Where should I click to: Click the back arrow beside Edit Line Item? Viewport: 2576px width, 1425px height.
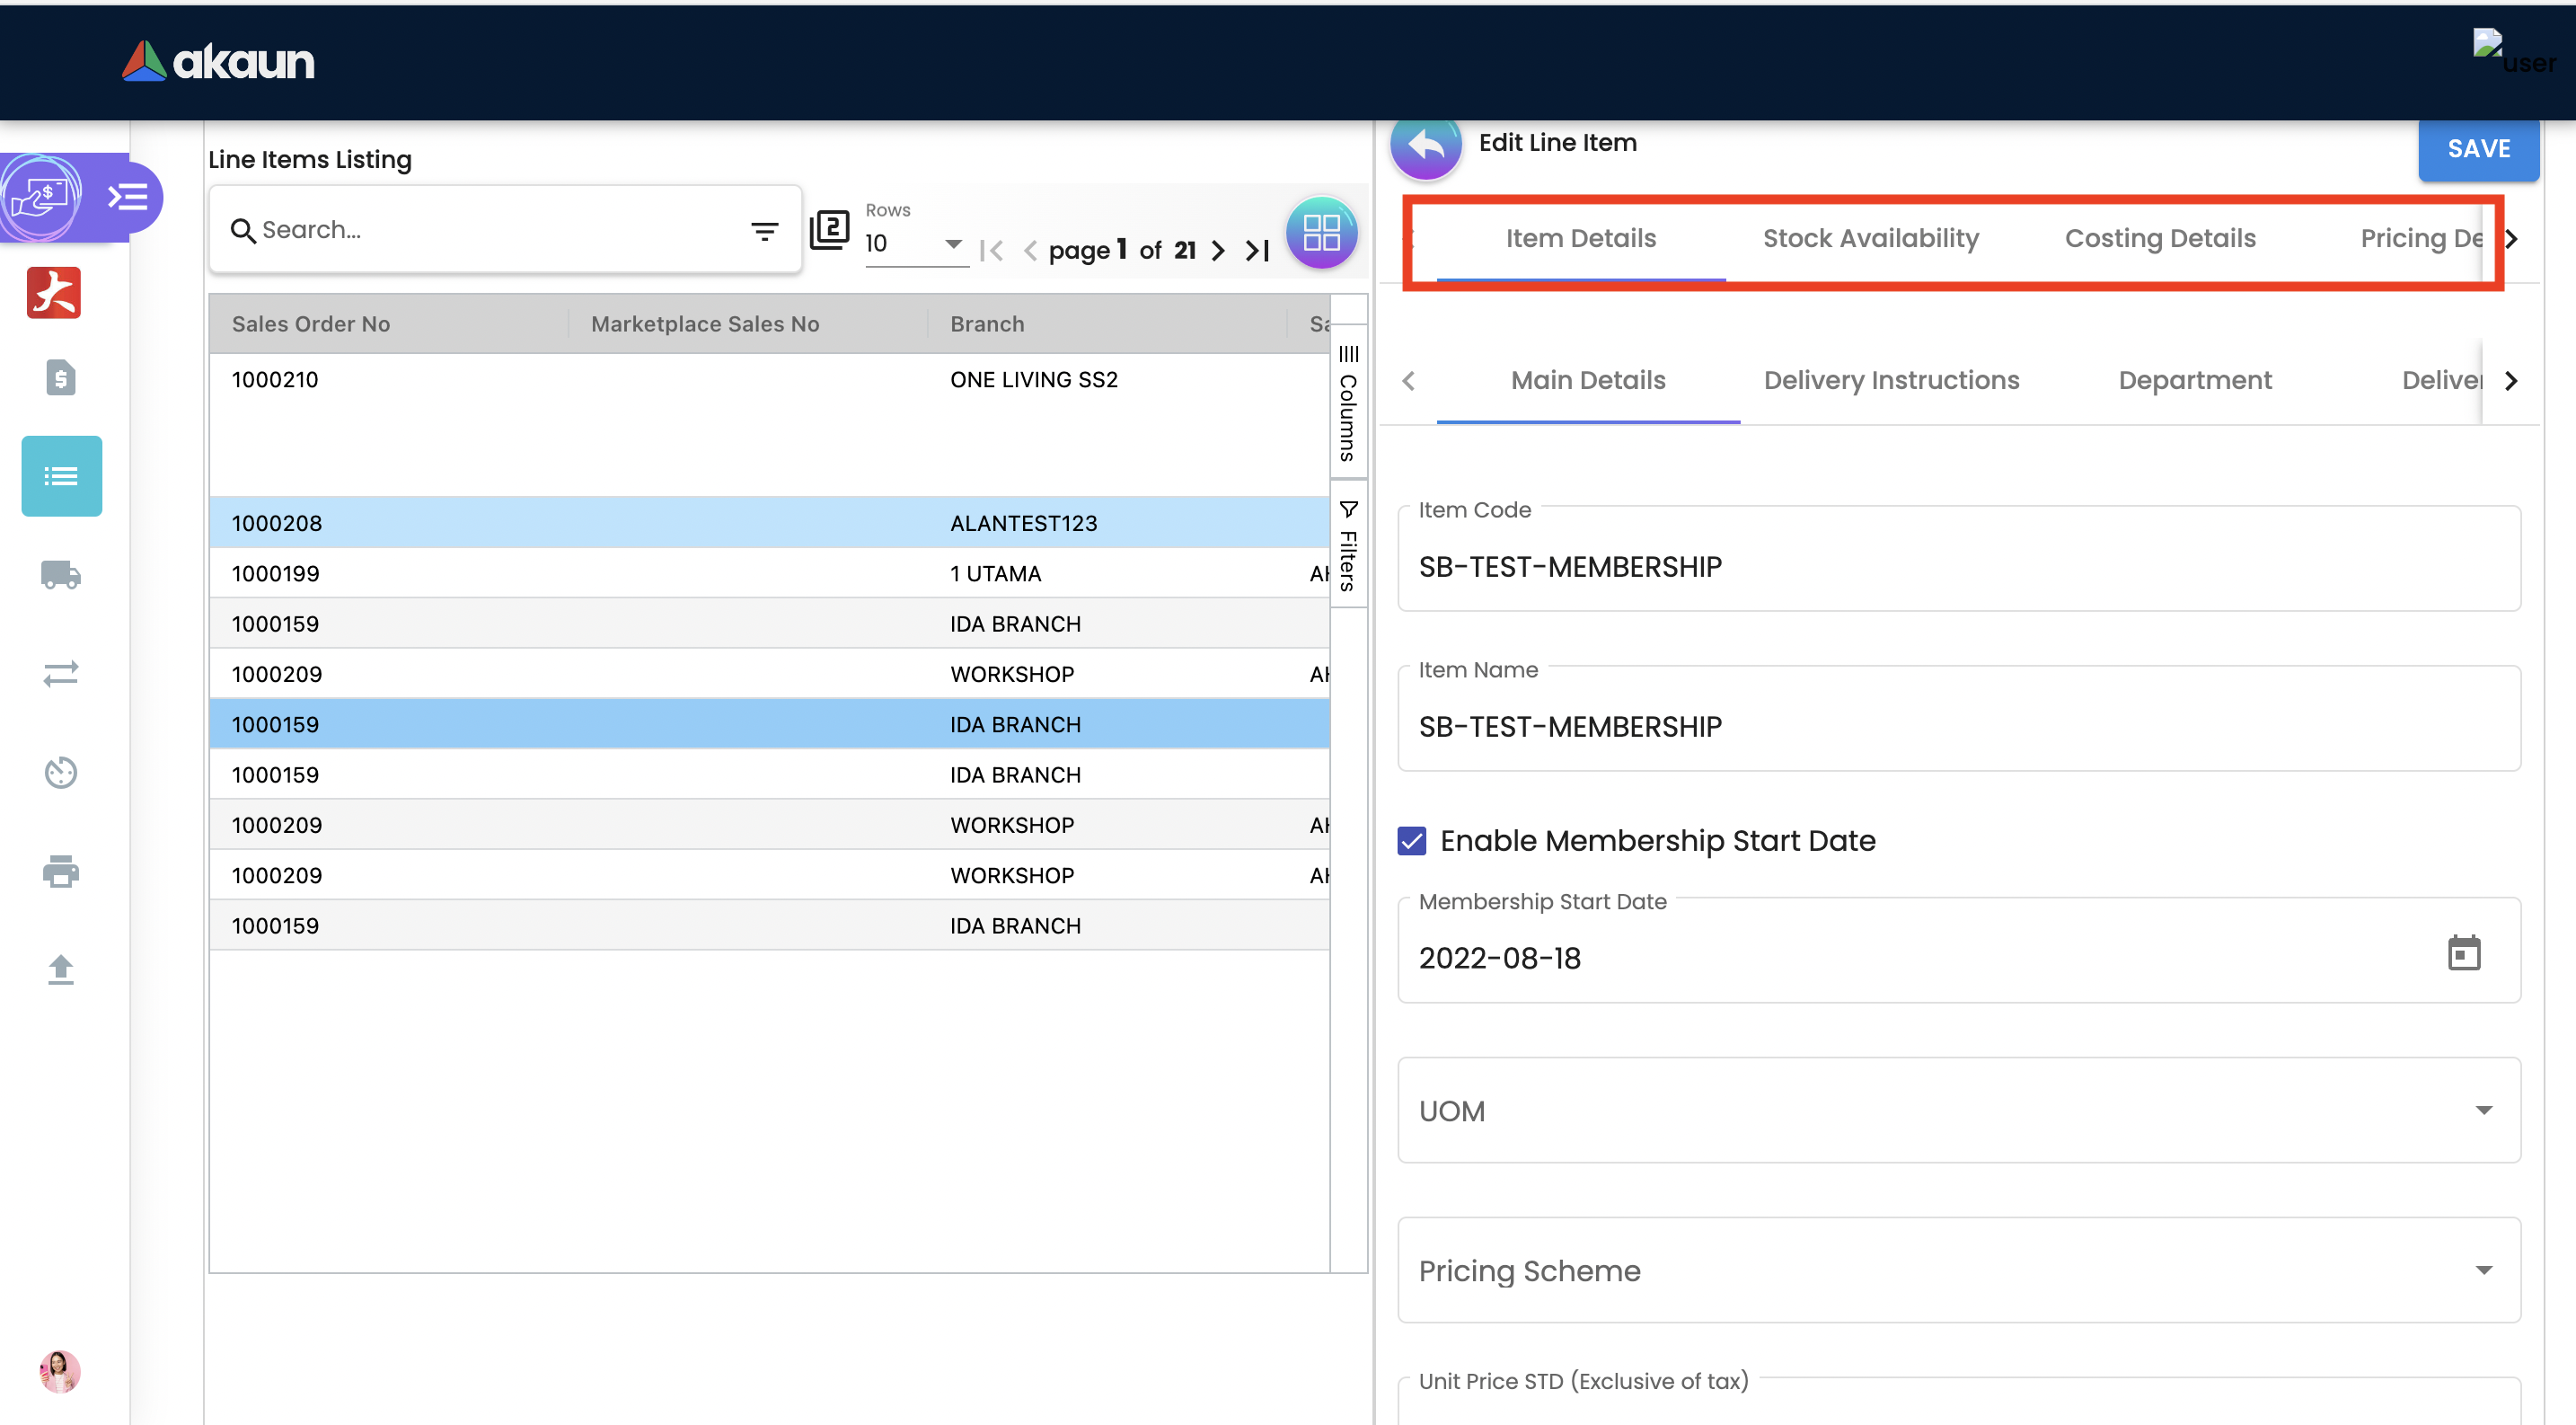coord(1426,146)
